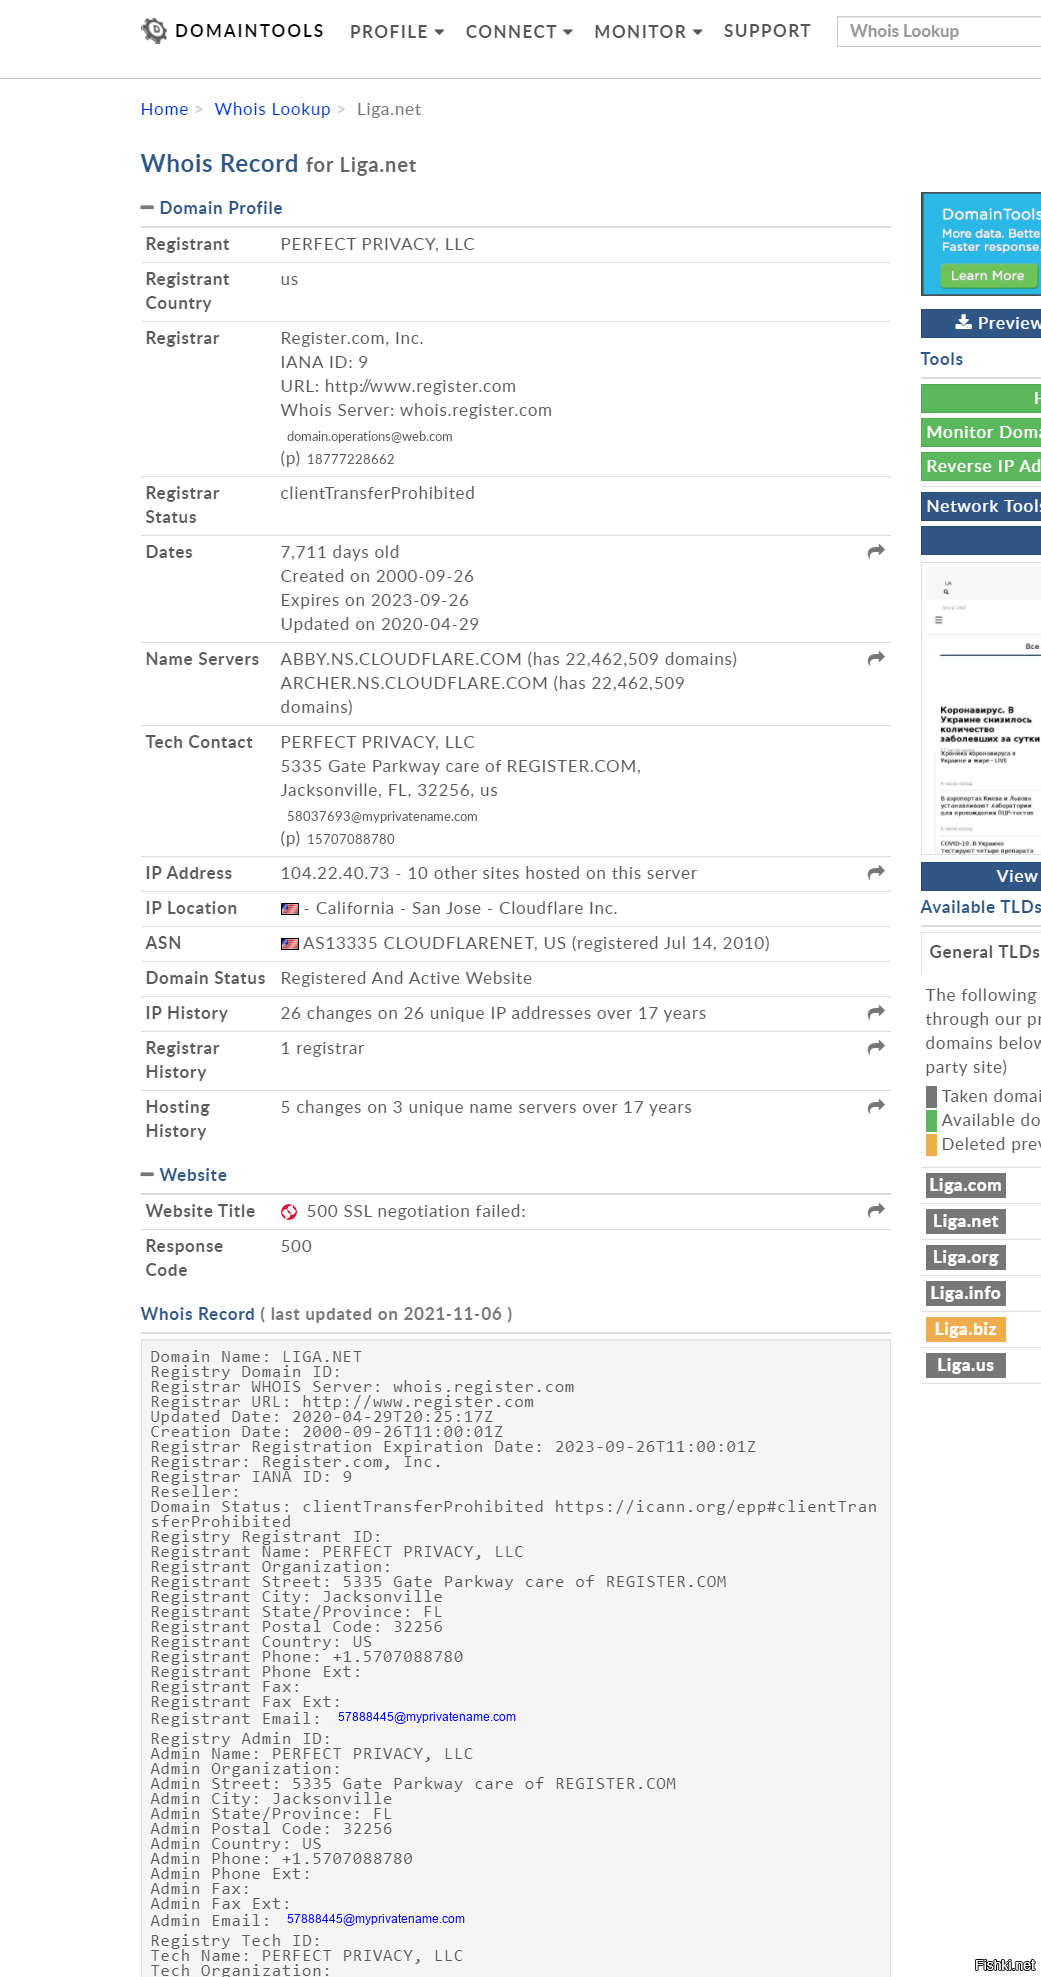
Task: Click the Available TLDs heading
Action: (980, 907)
